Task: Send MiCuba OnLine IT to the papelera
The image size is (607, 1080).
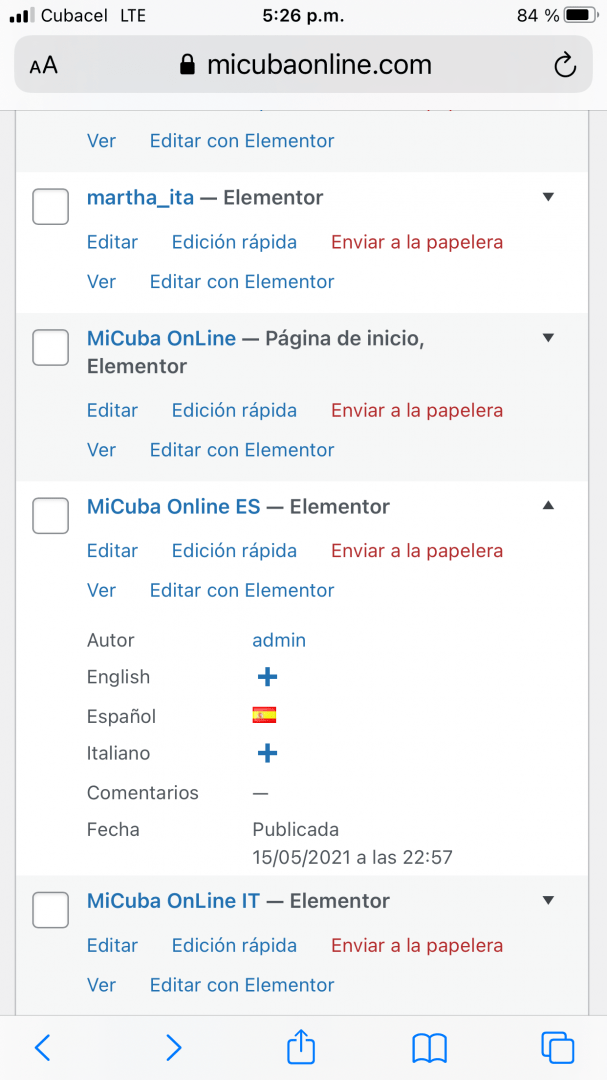Action: pos(417,945)
